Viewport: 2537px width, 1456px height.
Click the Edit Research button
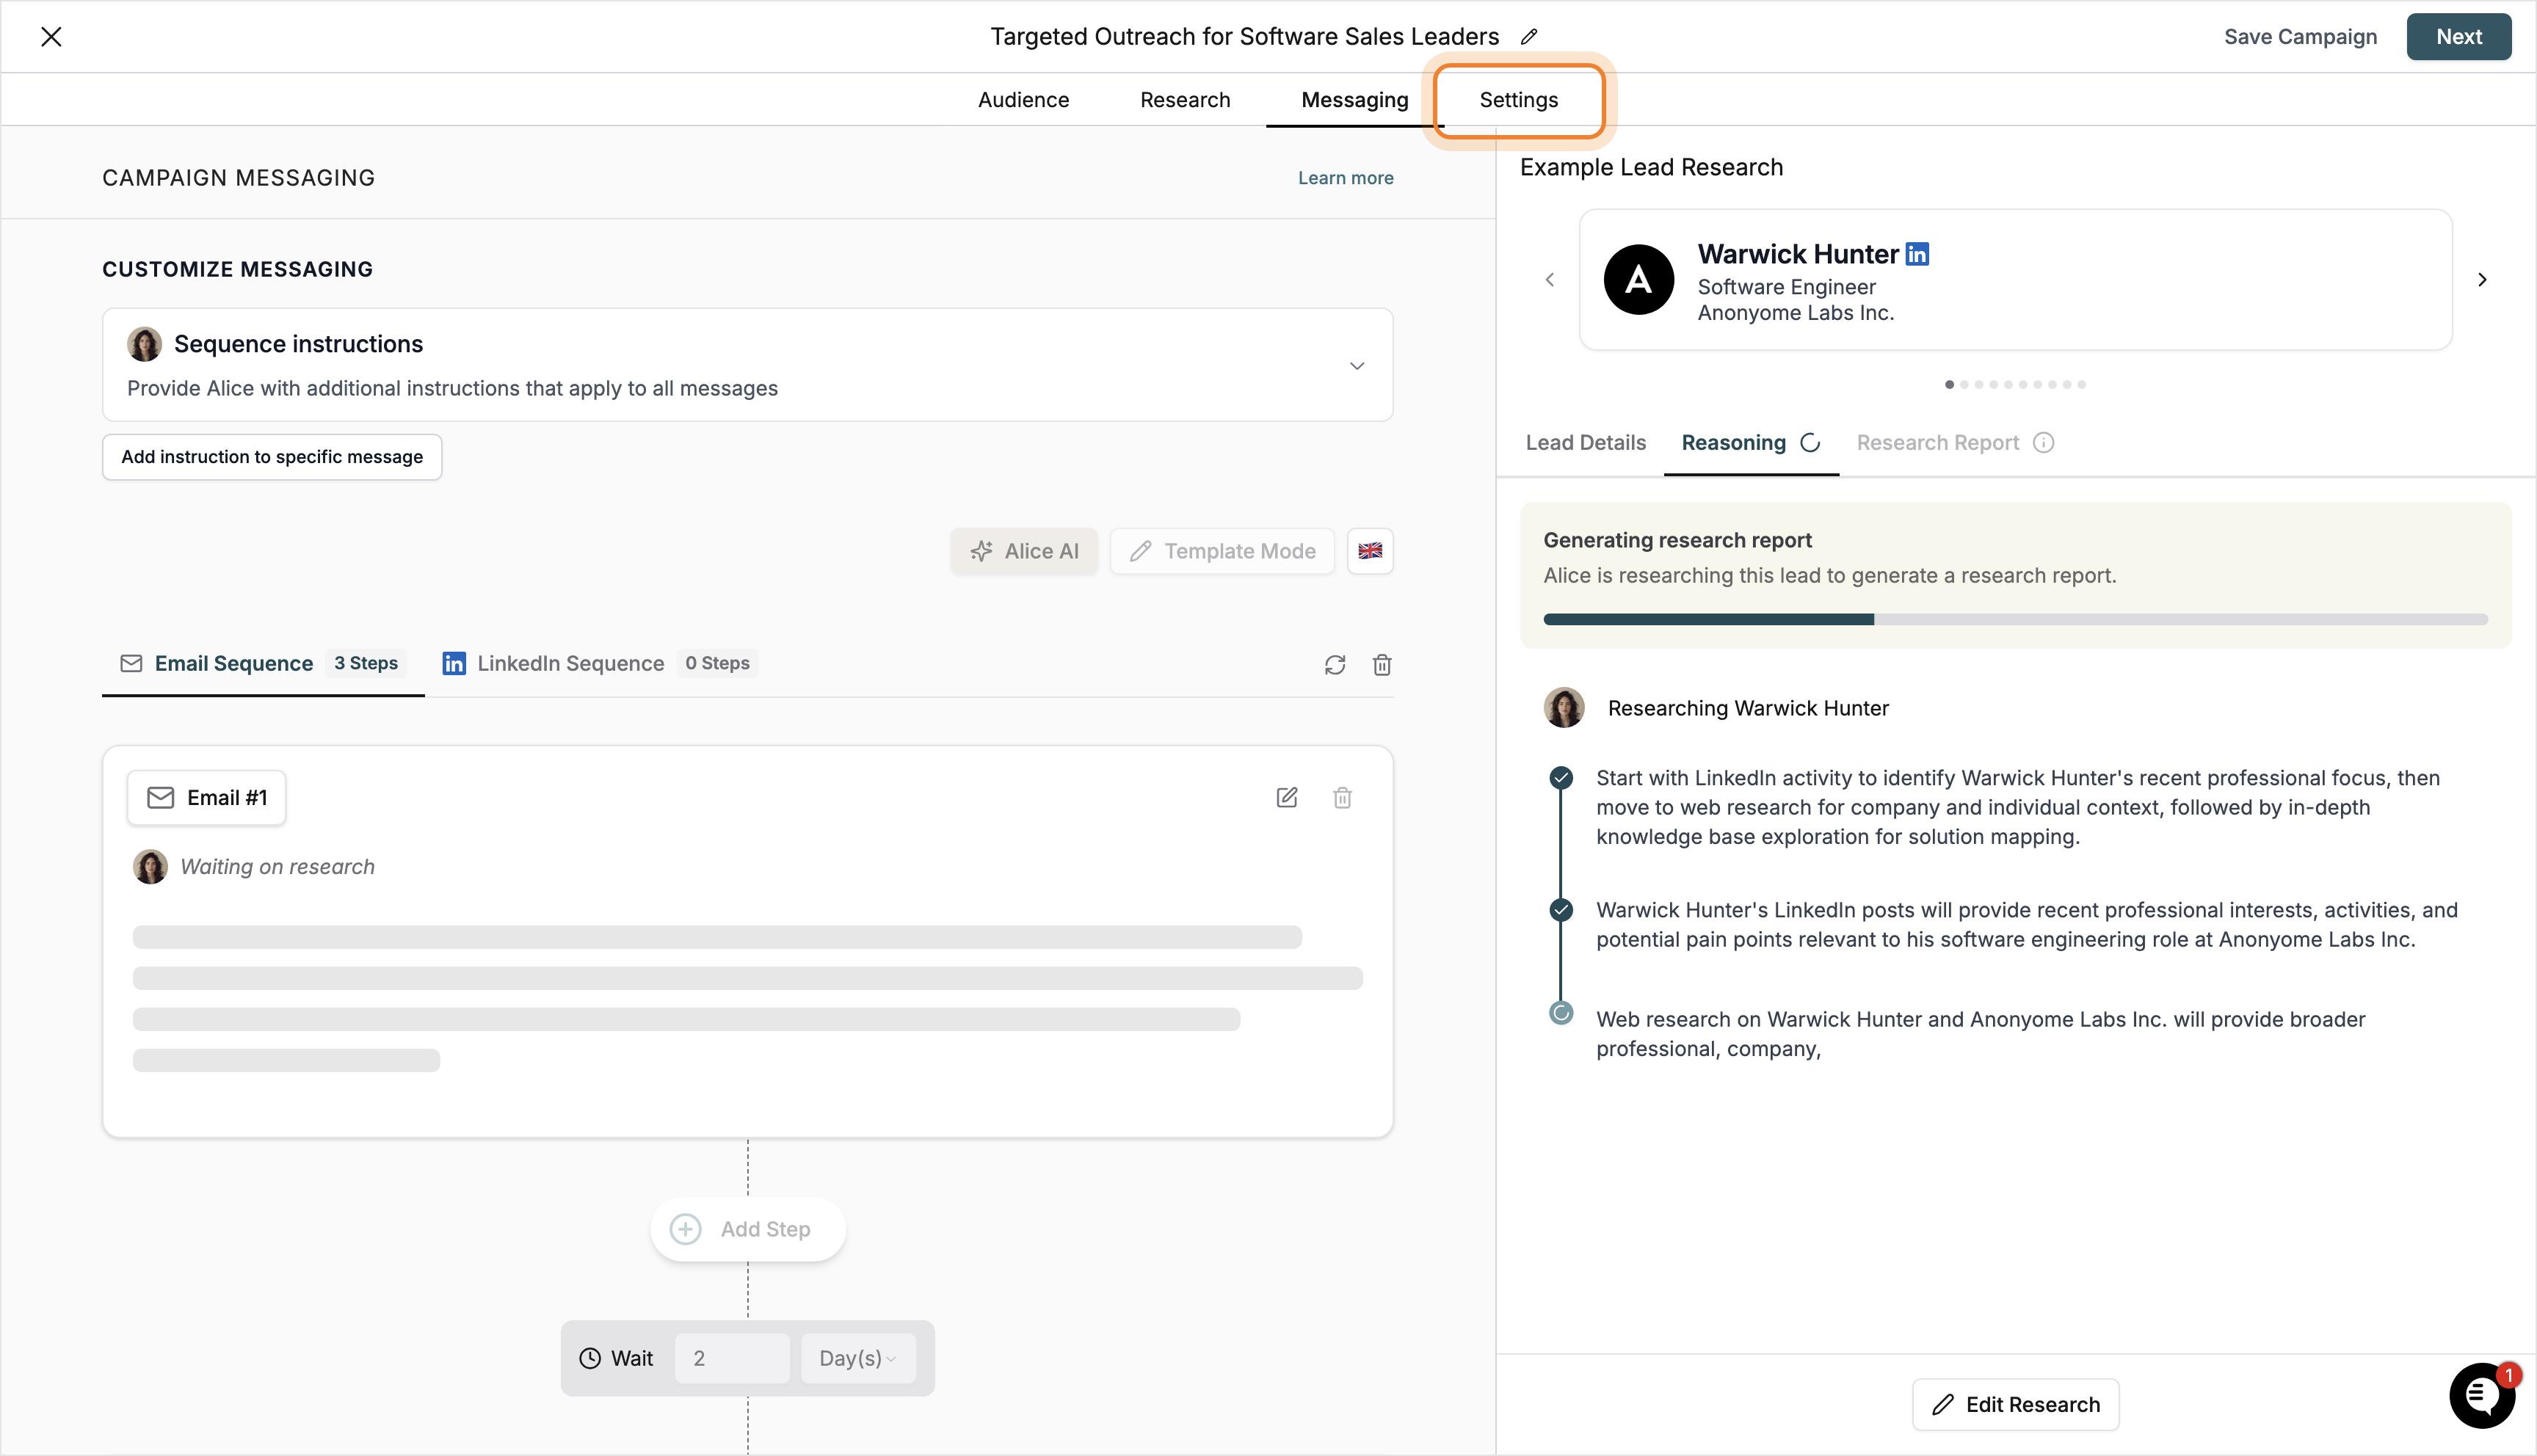click(2015, 1404)
